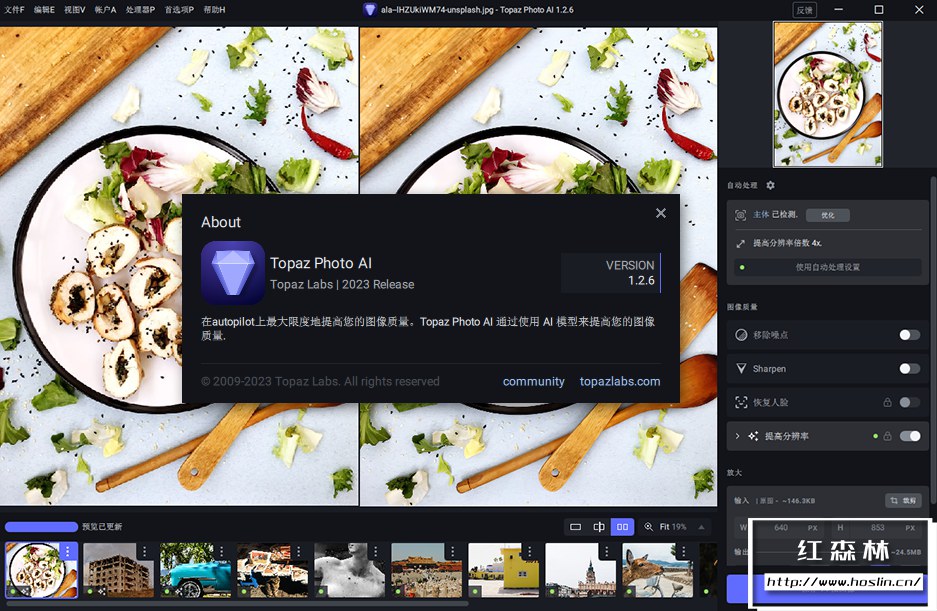The image size is (937, 611).
Task: Open the 视图V menu
Action: click(75, 10)
